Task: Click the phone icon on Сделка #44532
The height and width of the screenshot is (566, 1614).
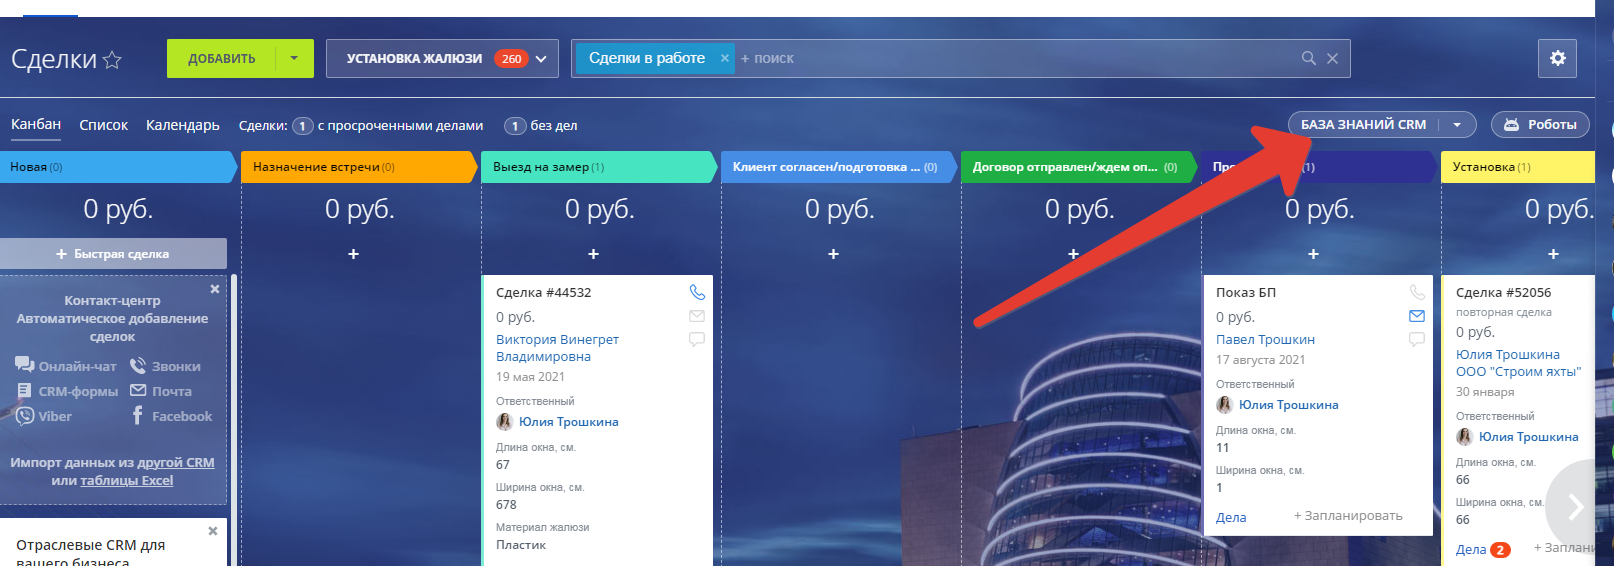Action: (697, 292)
